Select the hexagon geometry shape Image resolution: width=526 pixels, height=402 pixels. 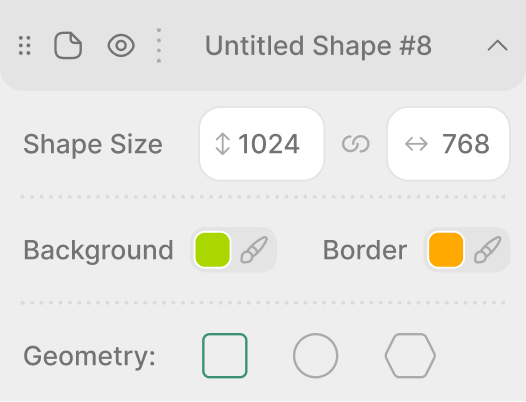410,355
